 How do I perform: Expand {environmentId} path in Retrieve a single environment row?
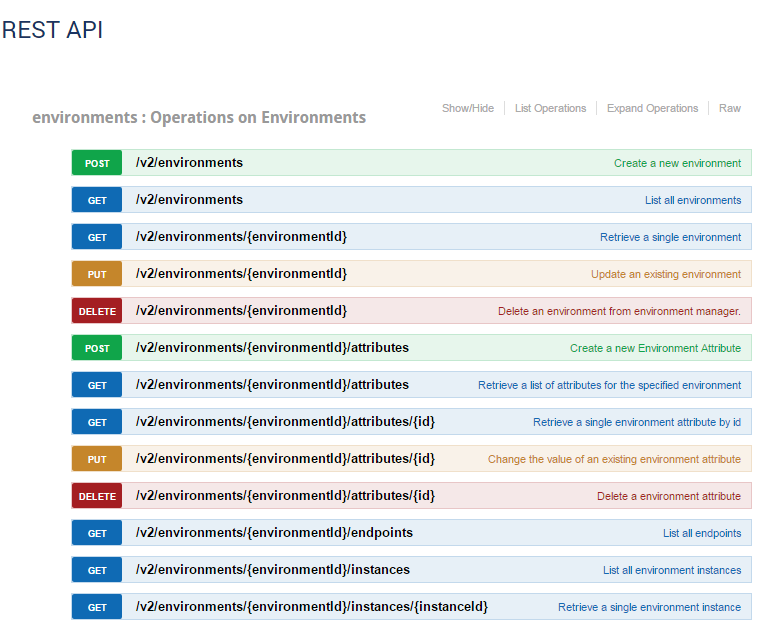(x=241, y=237)
